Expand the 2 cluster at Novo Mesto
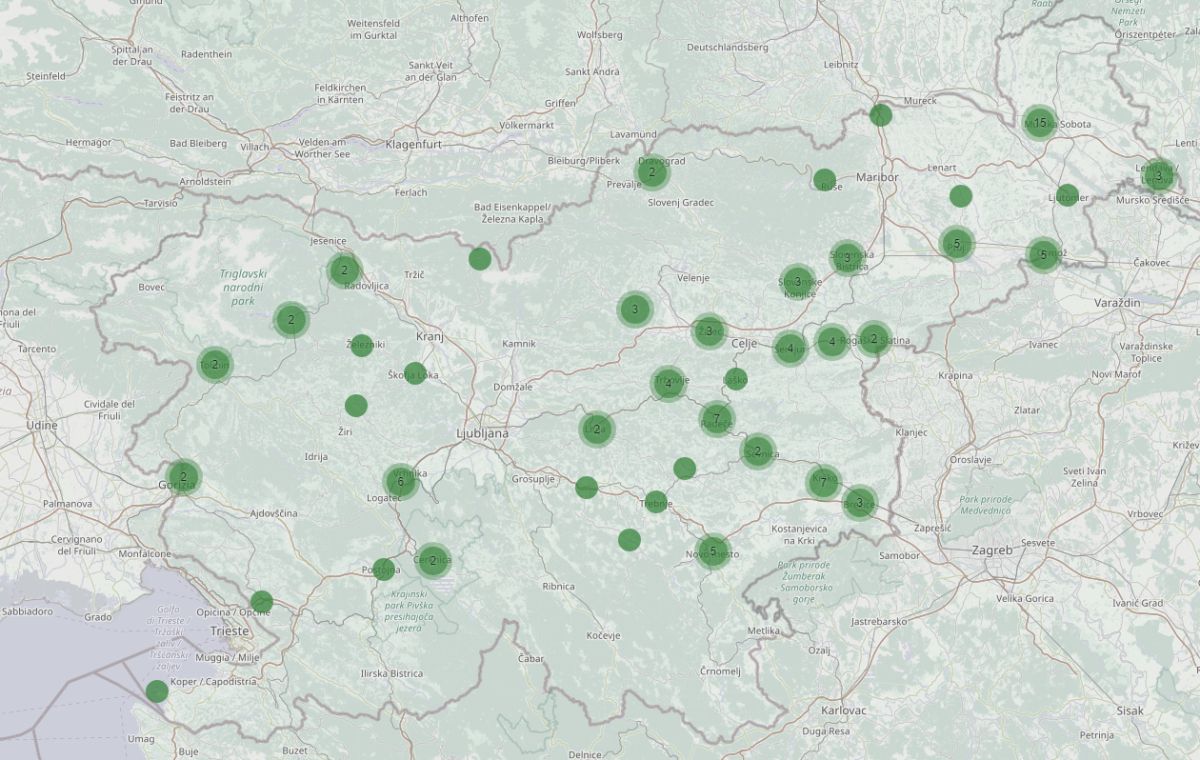Screen dimensions: 1200x760 click(712, 550)
